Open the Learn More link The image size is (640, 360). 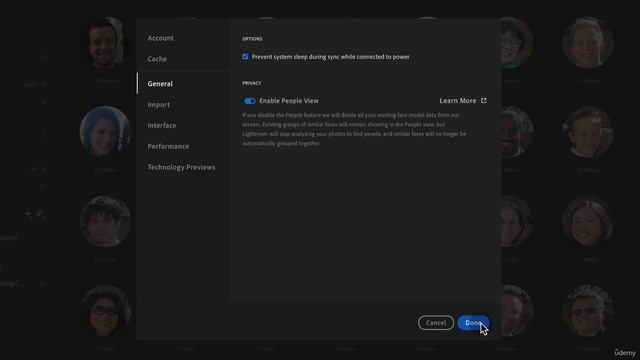(458, 100)
